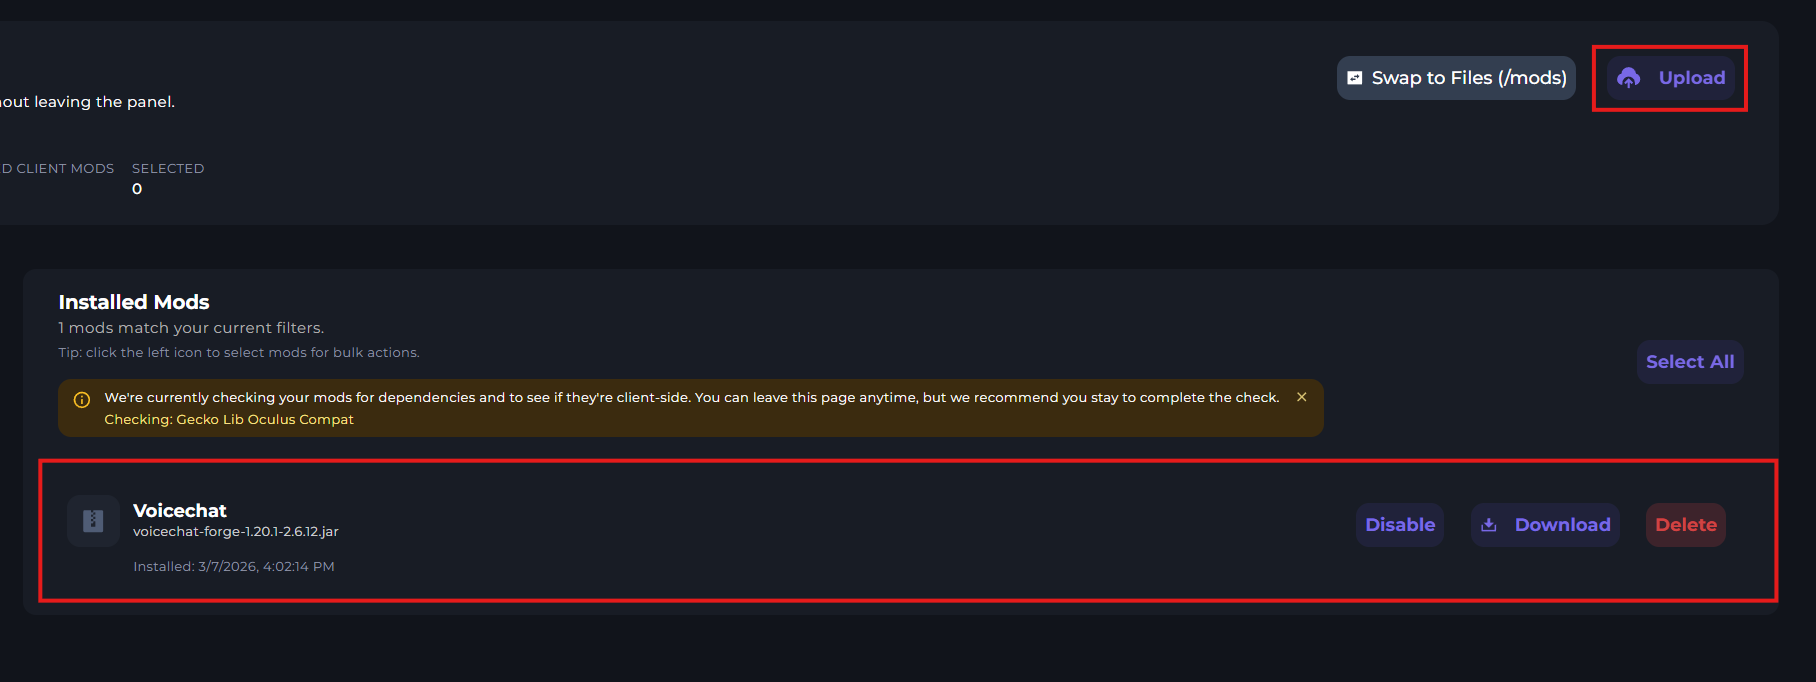Click the voicechat-forge-1.20.1-2.6.12.jar filename
1816x682 pixels.
[x=236, y=532]
